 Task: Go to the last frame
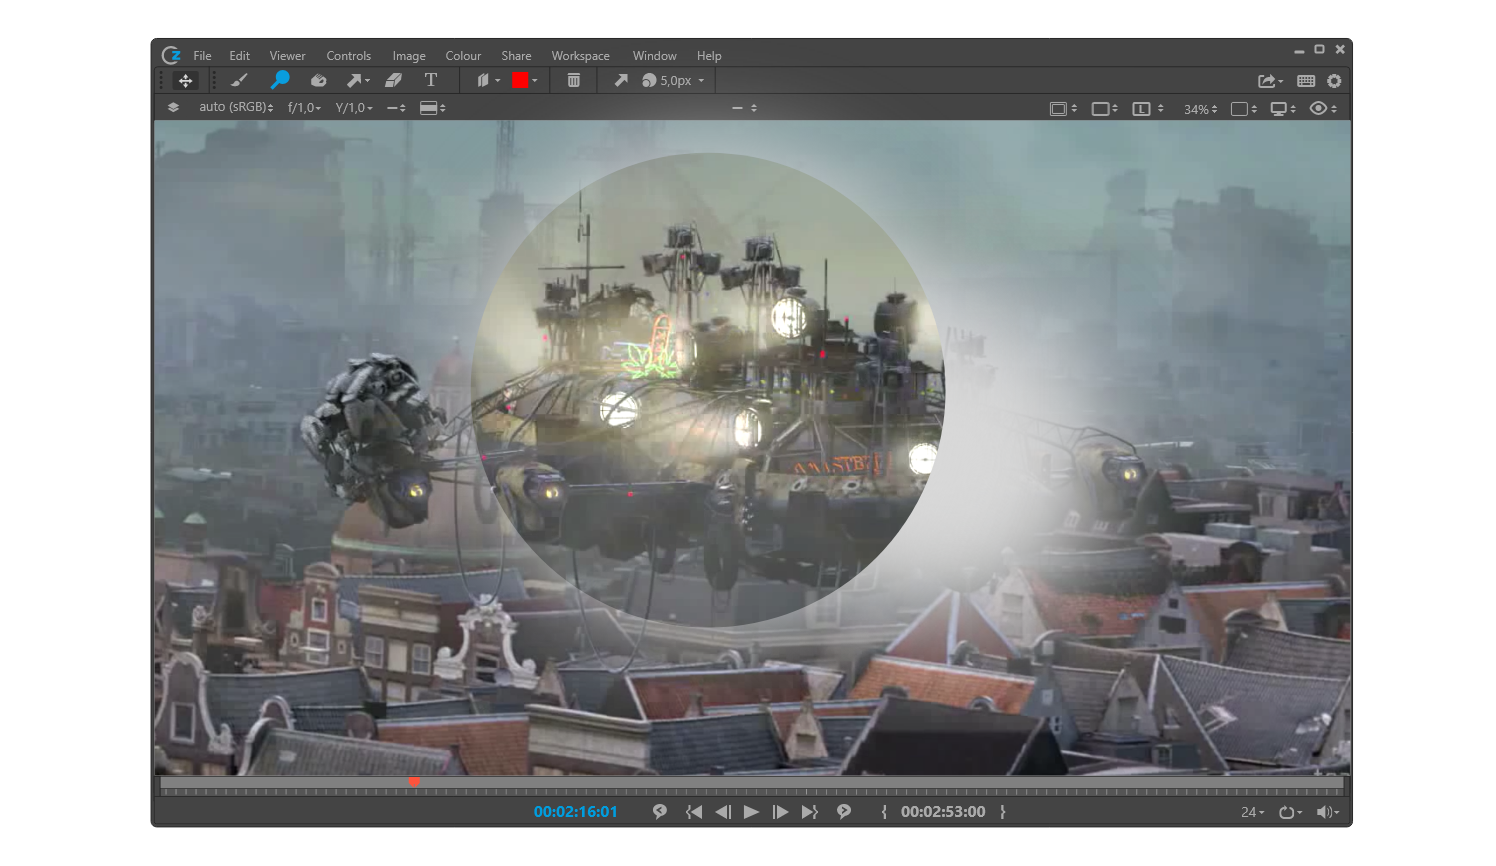810,811
